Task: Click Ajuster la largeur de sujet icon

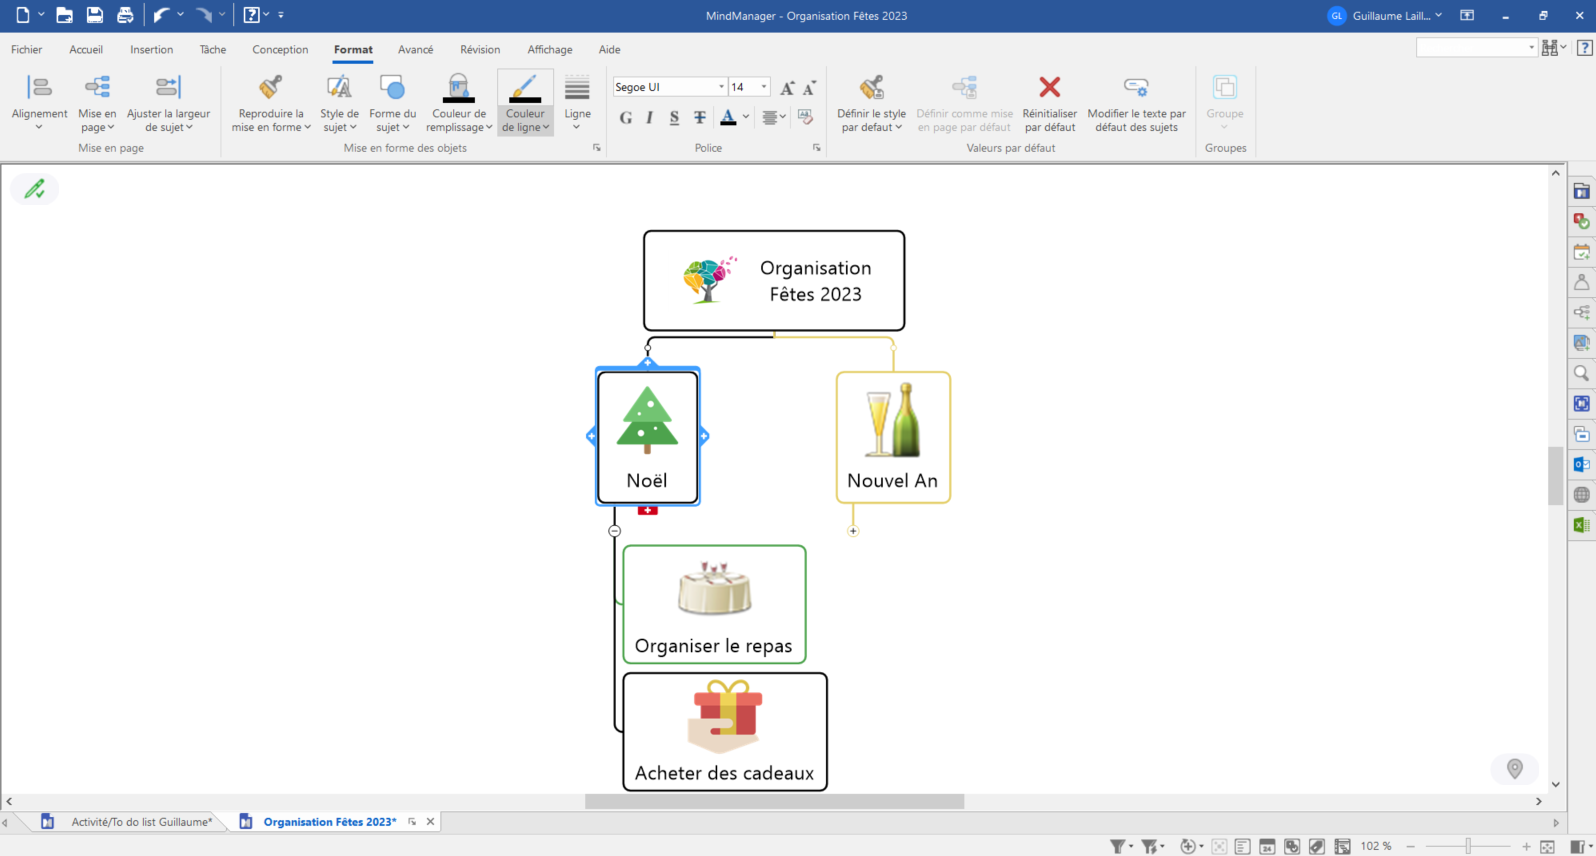Action: coord(168,88)
